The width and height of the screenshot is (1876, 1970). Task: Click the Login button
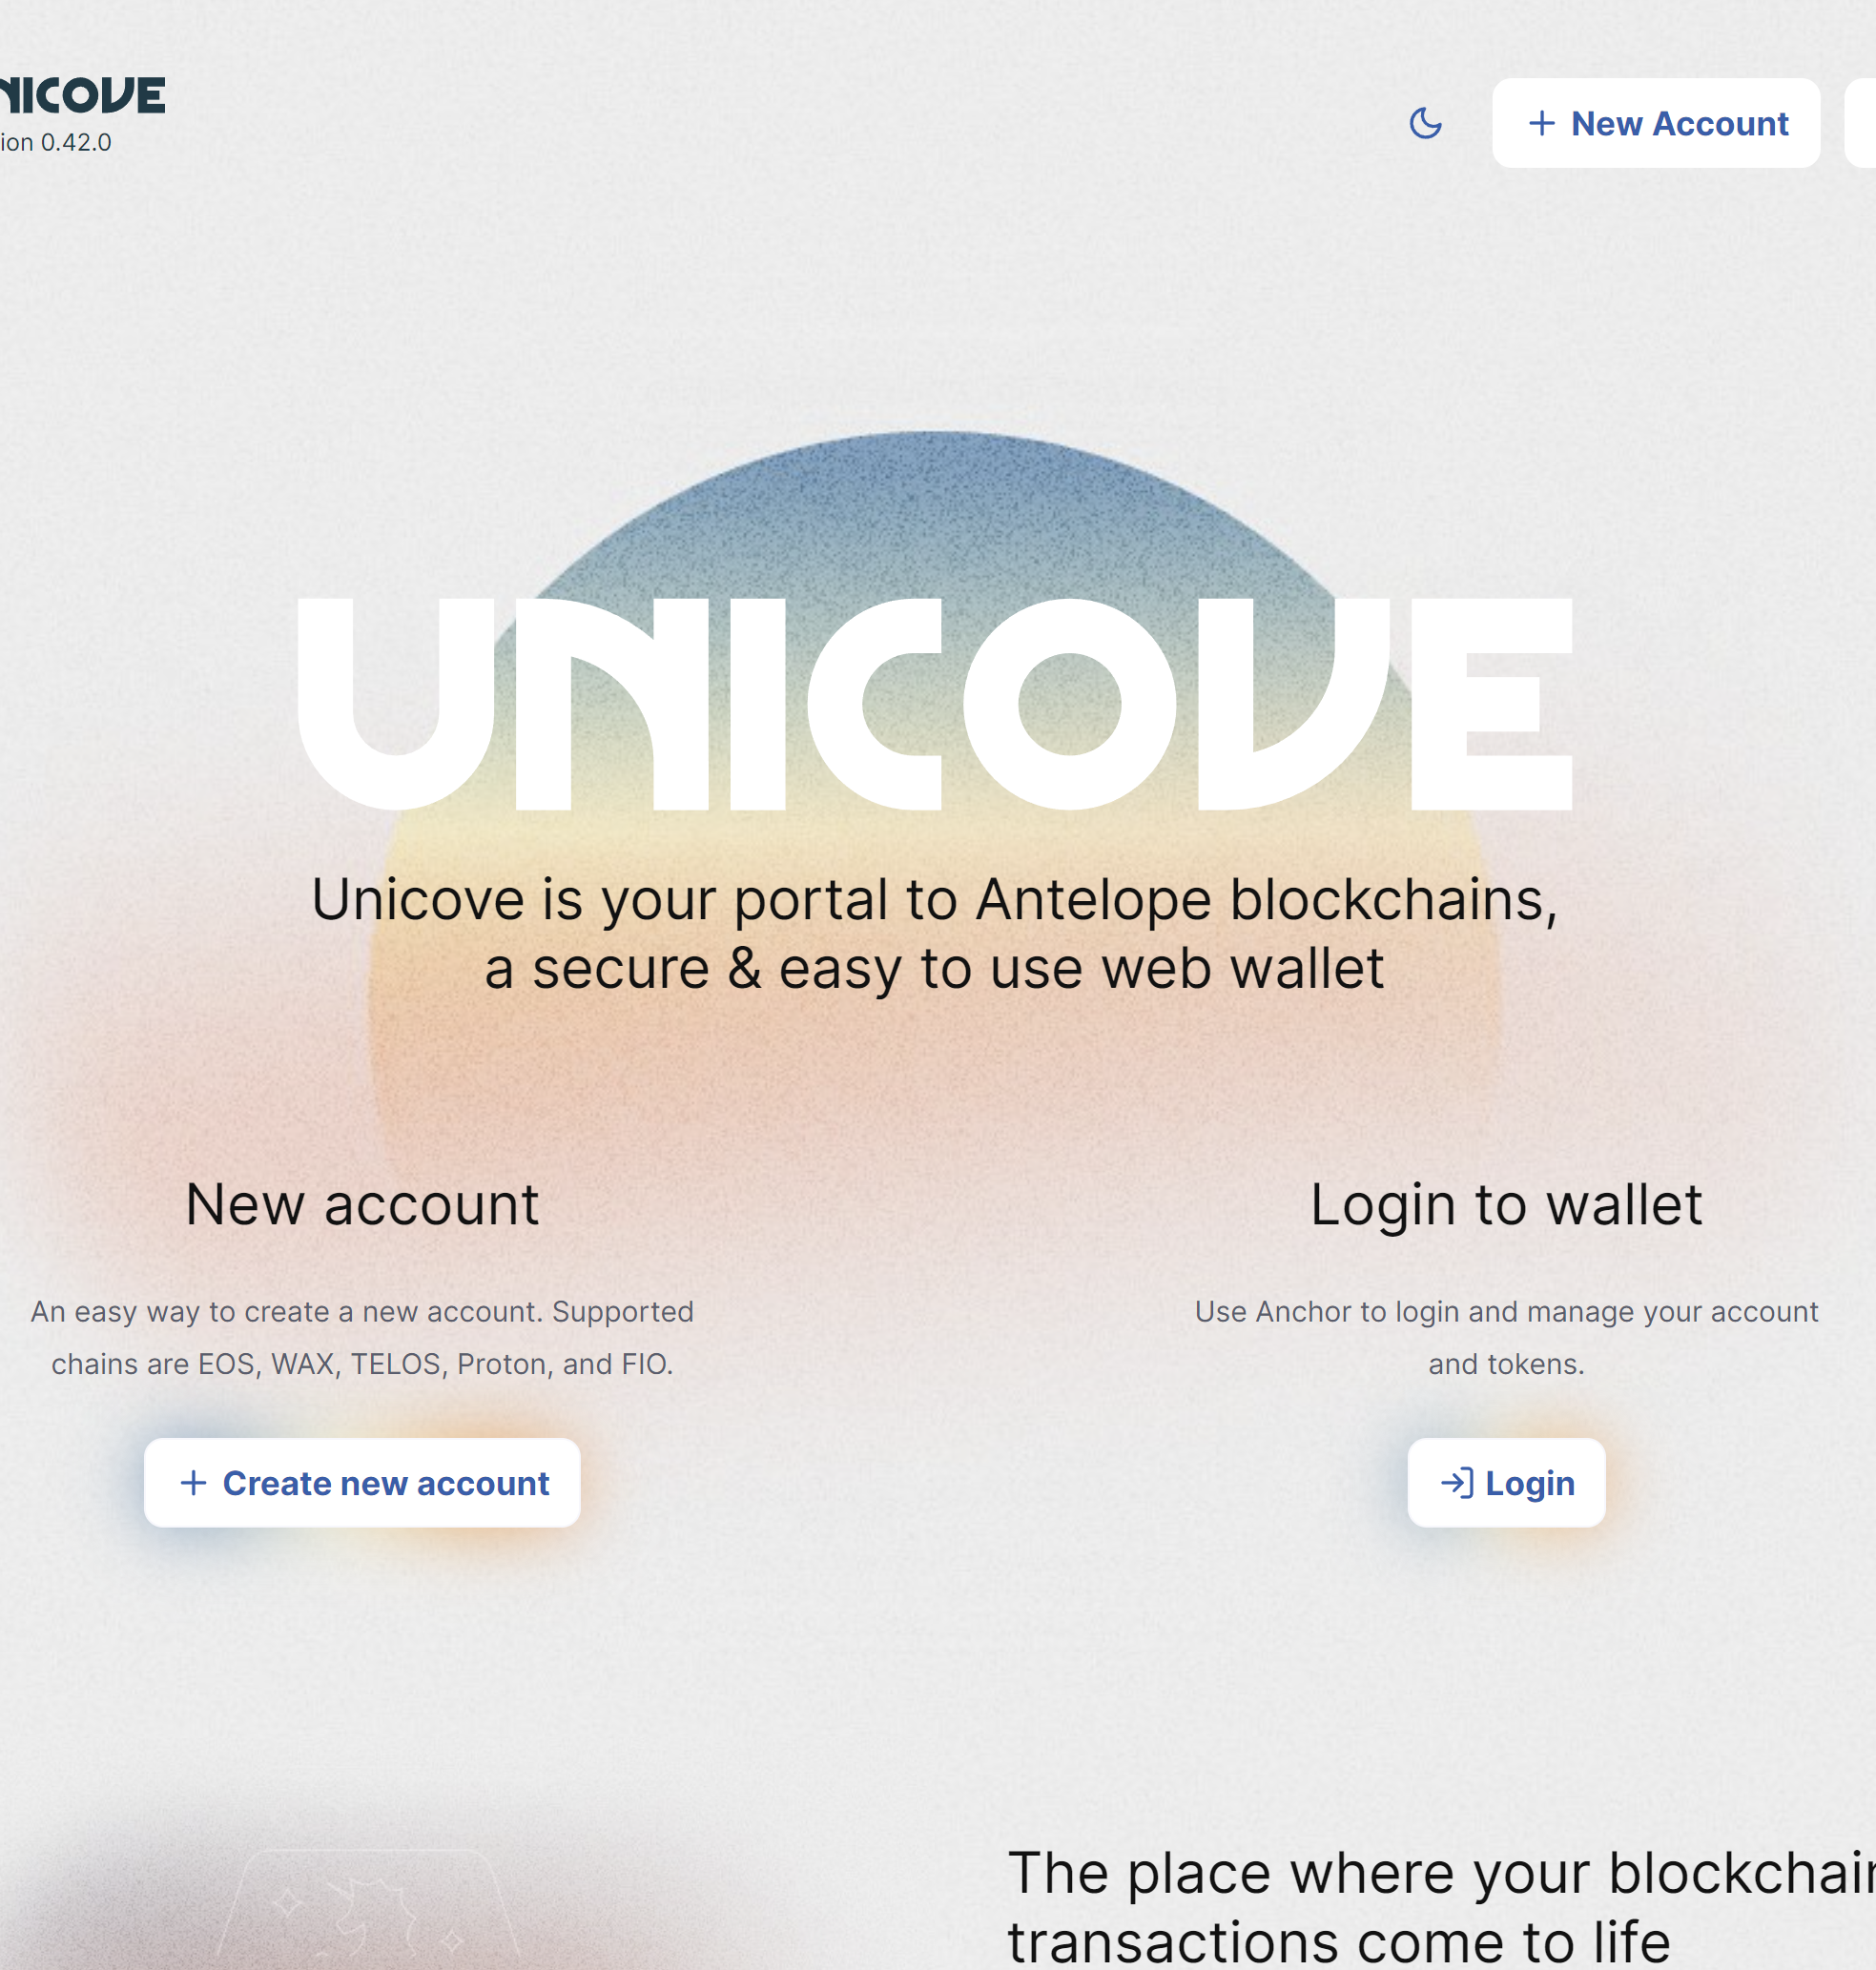[x=1506, y=1482]
